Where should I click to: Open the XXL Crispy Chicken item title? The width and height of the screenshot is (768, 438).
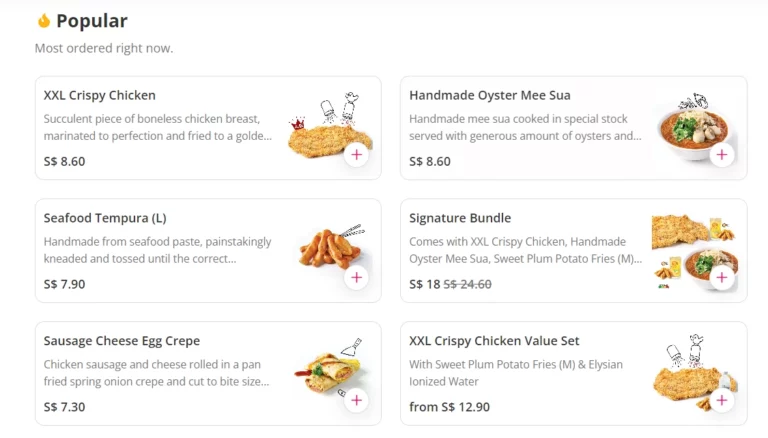100,96
